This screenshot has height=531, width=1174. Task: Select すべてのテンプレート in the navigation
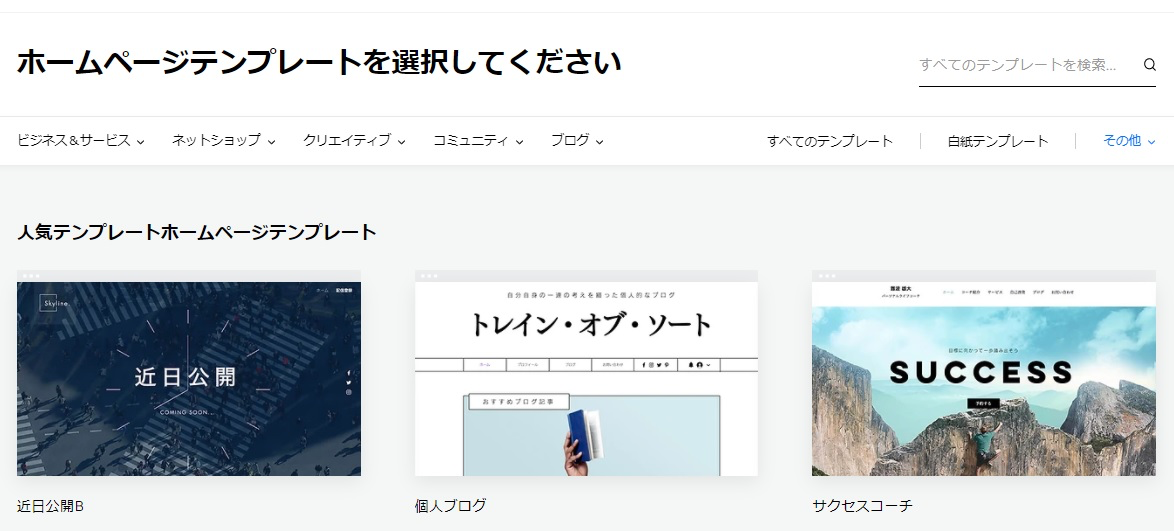[x=830, y=141]
